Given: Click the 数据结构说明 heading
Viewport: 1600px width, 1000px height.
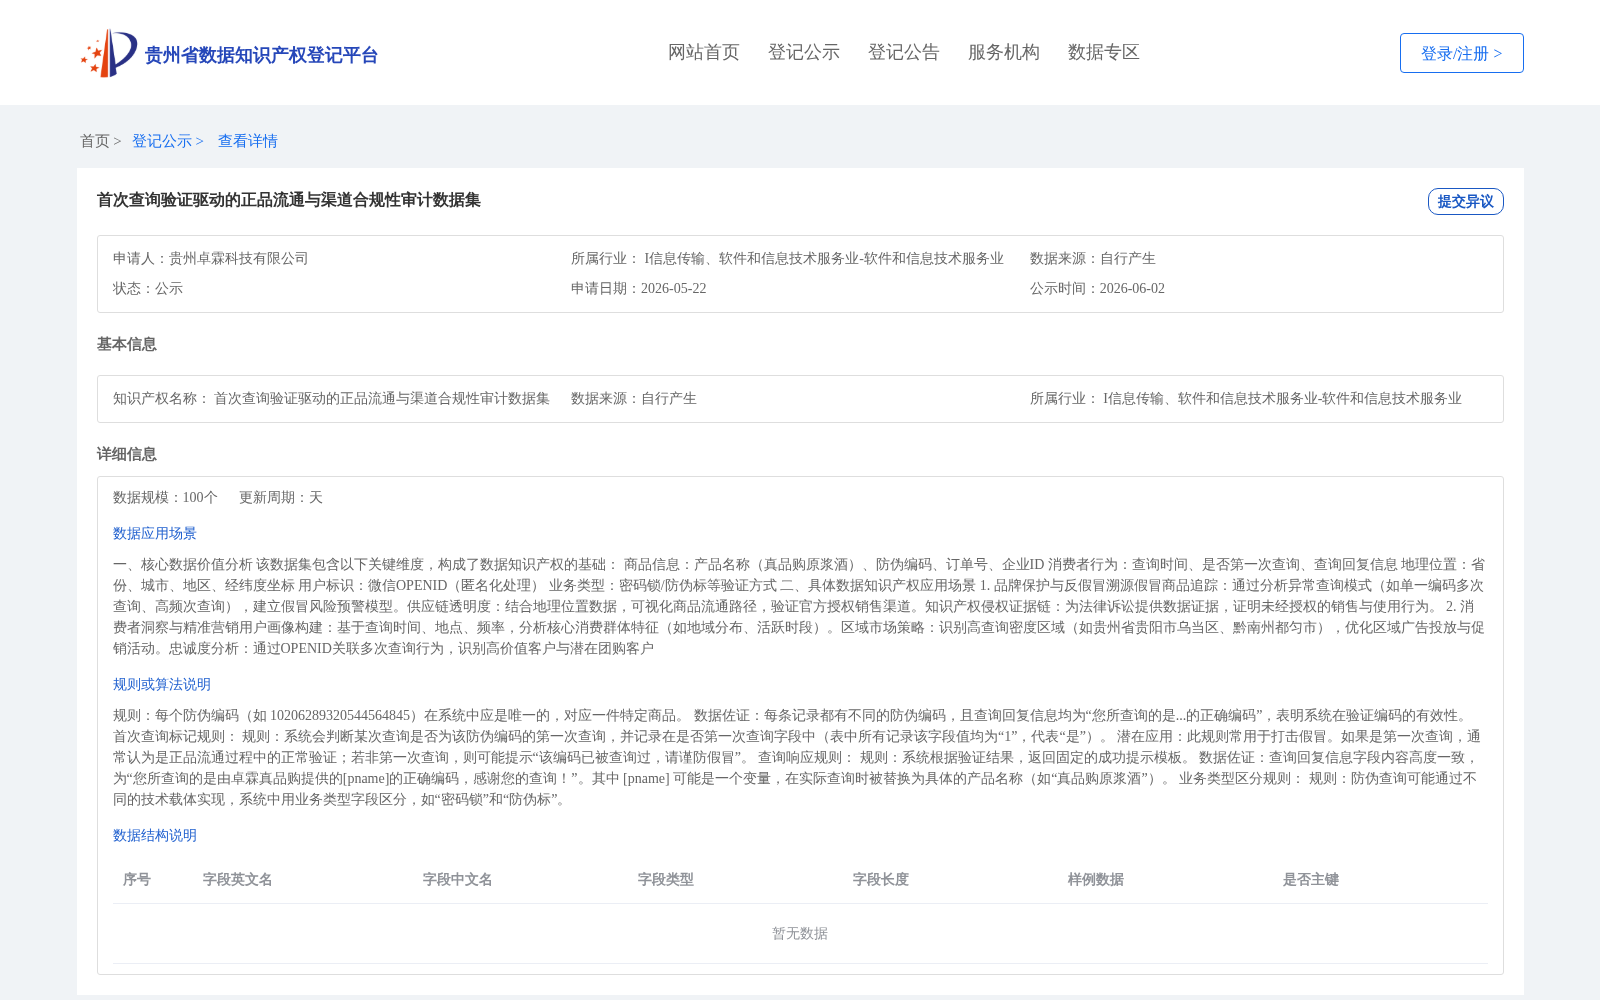Looking at the screenshot, I should pos(155,835).
